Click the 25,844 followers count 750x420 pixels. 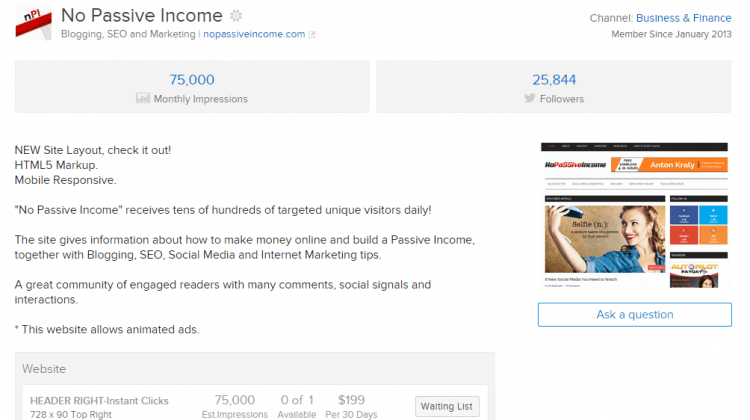click(x=554, y=79)
